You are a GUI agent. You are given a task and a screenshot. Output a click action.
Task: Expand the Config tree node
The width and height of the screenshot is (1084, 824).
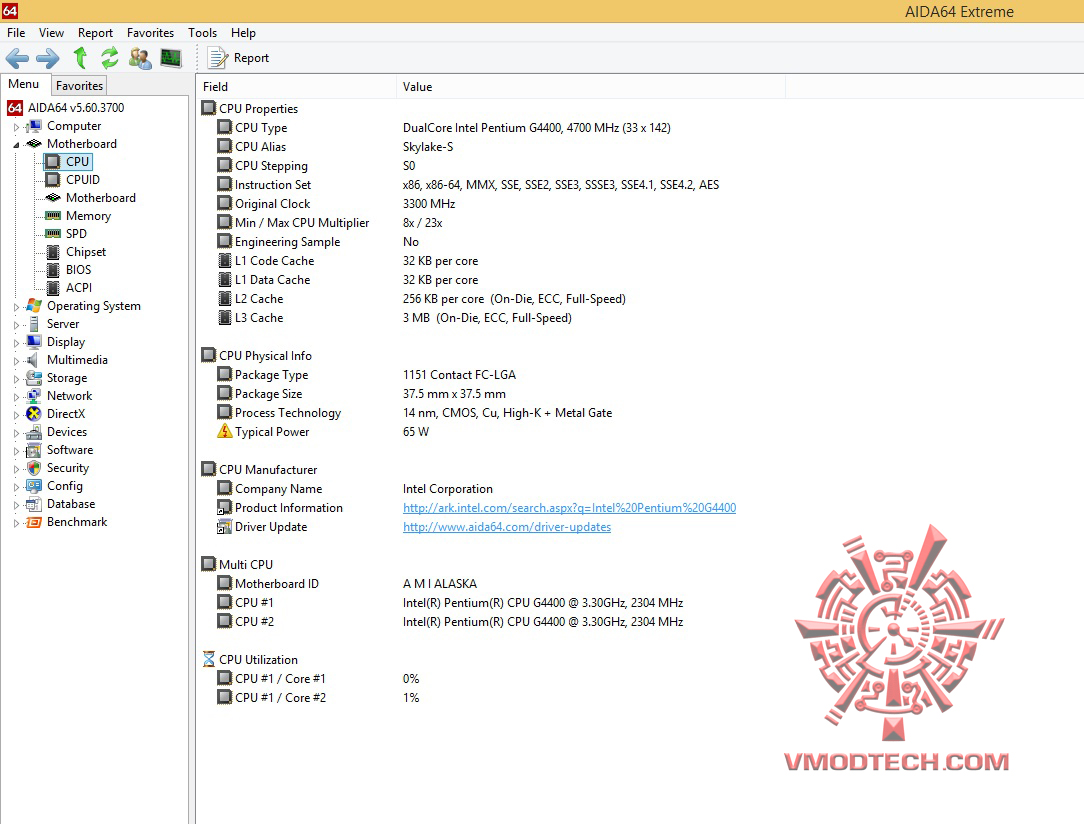pos(16,486)
